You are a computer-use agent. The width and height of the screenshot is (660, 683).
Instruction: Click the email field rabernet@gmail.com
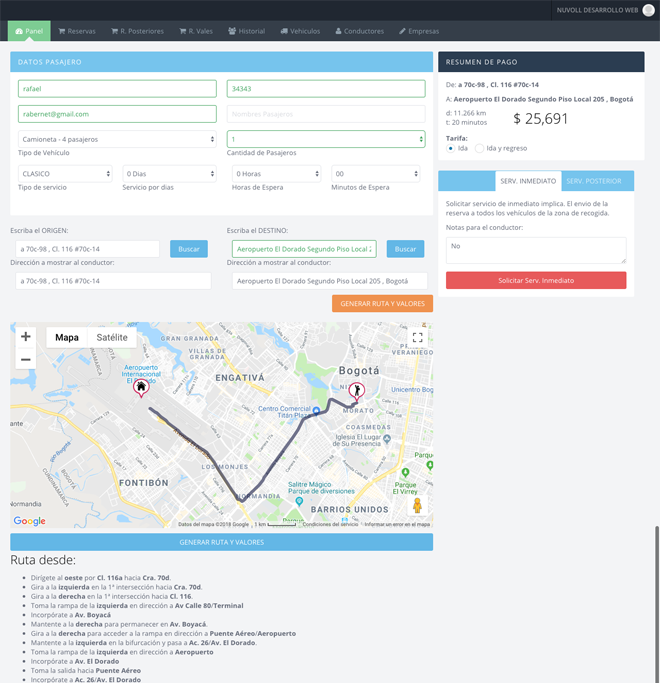coord(117,114)
